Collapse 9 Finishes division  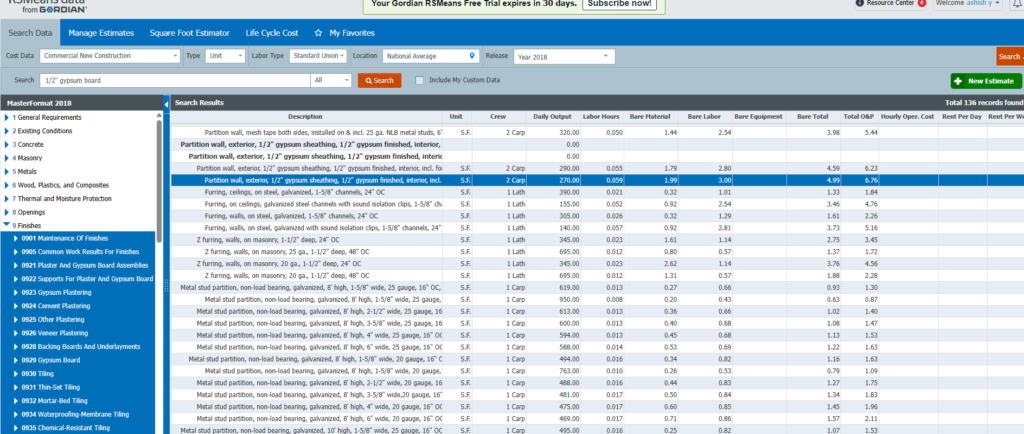click(x=7, y=225)
